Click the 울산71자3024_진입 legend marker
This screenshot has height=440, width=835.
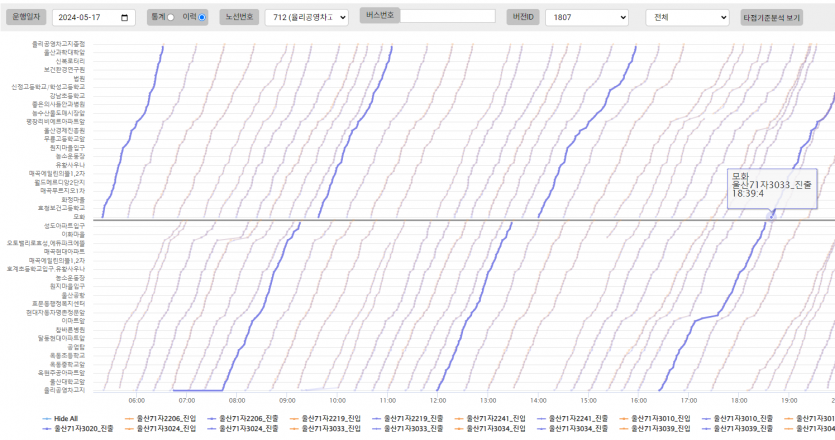[129, 427]
